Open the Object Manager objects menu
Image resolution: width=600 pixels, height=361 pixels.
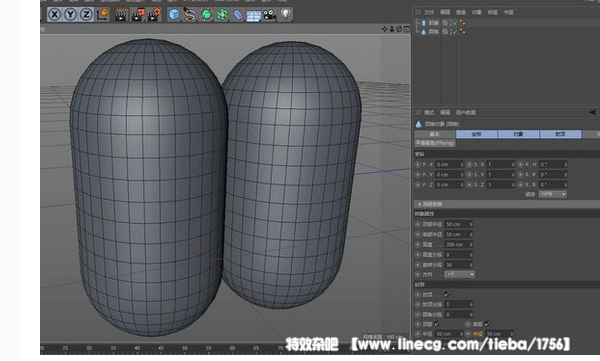pyautogui.click(x=477, y=12)
